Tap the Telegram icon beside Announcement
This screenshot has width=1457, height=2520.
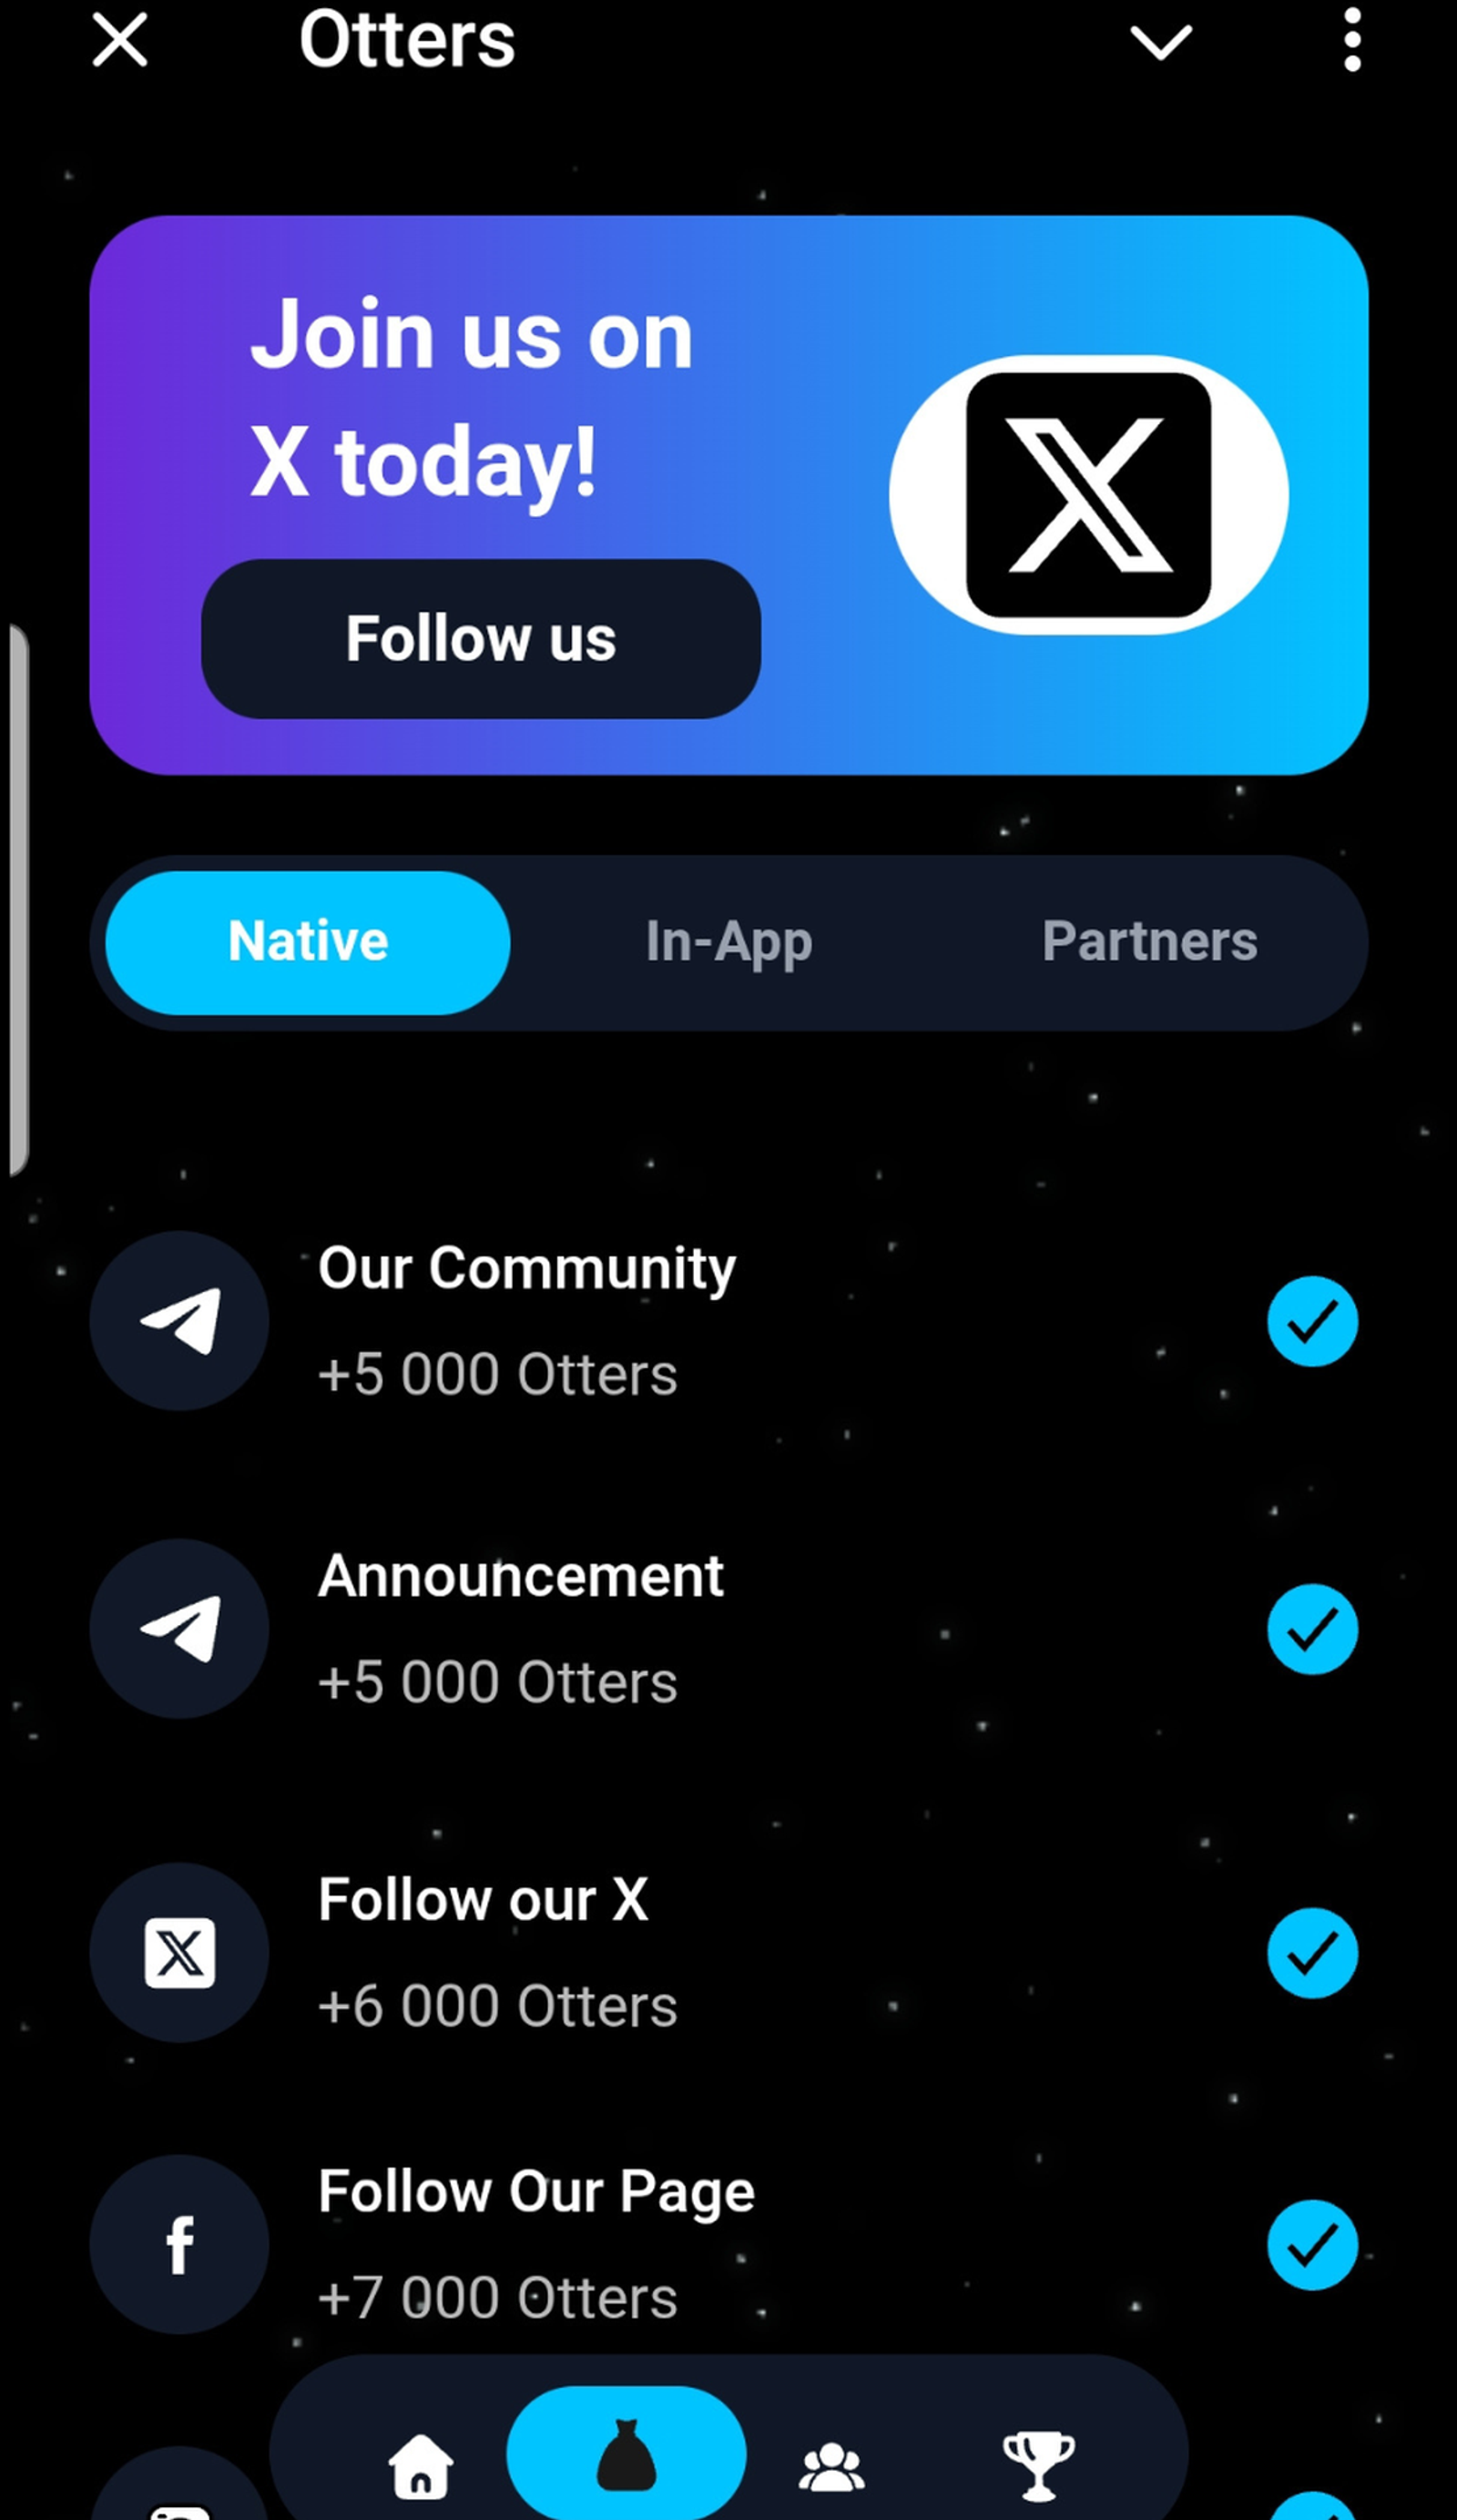point(180,1629)
